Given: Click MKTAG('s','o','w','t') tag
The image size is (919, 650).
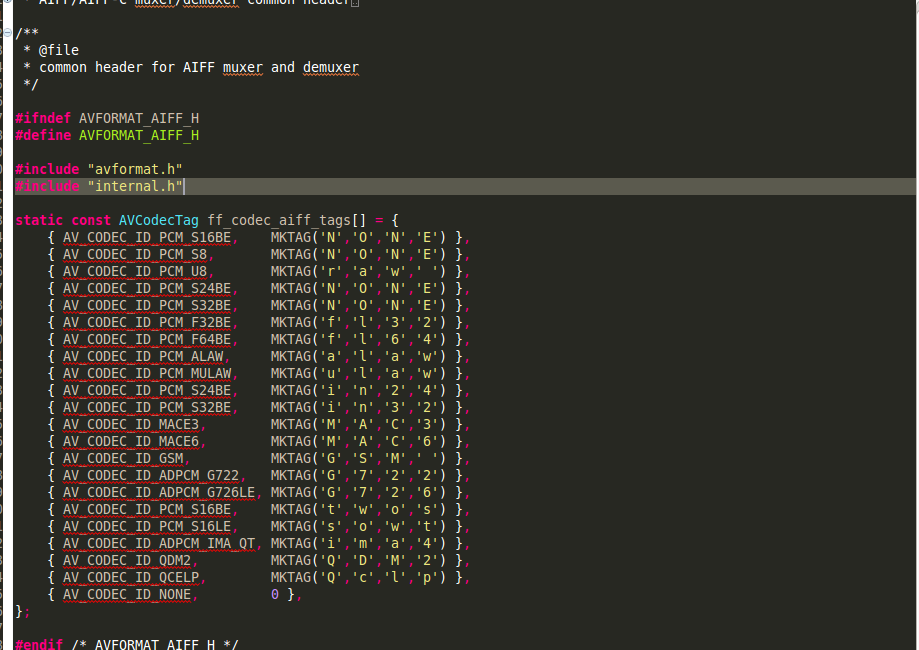Looking at the screenshot, I should tap(359, 526).
